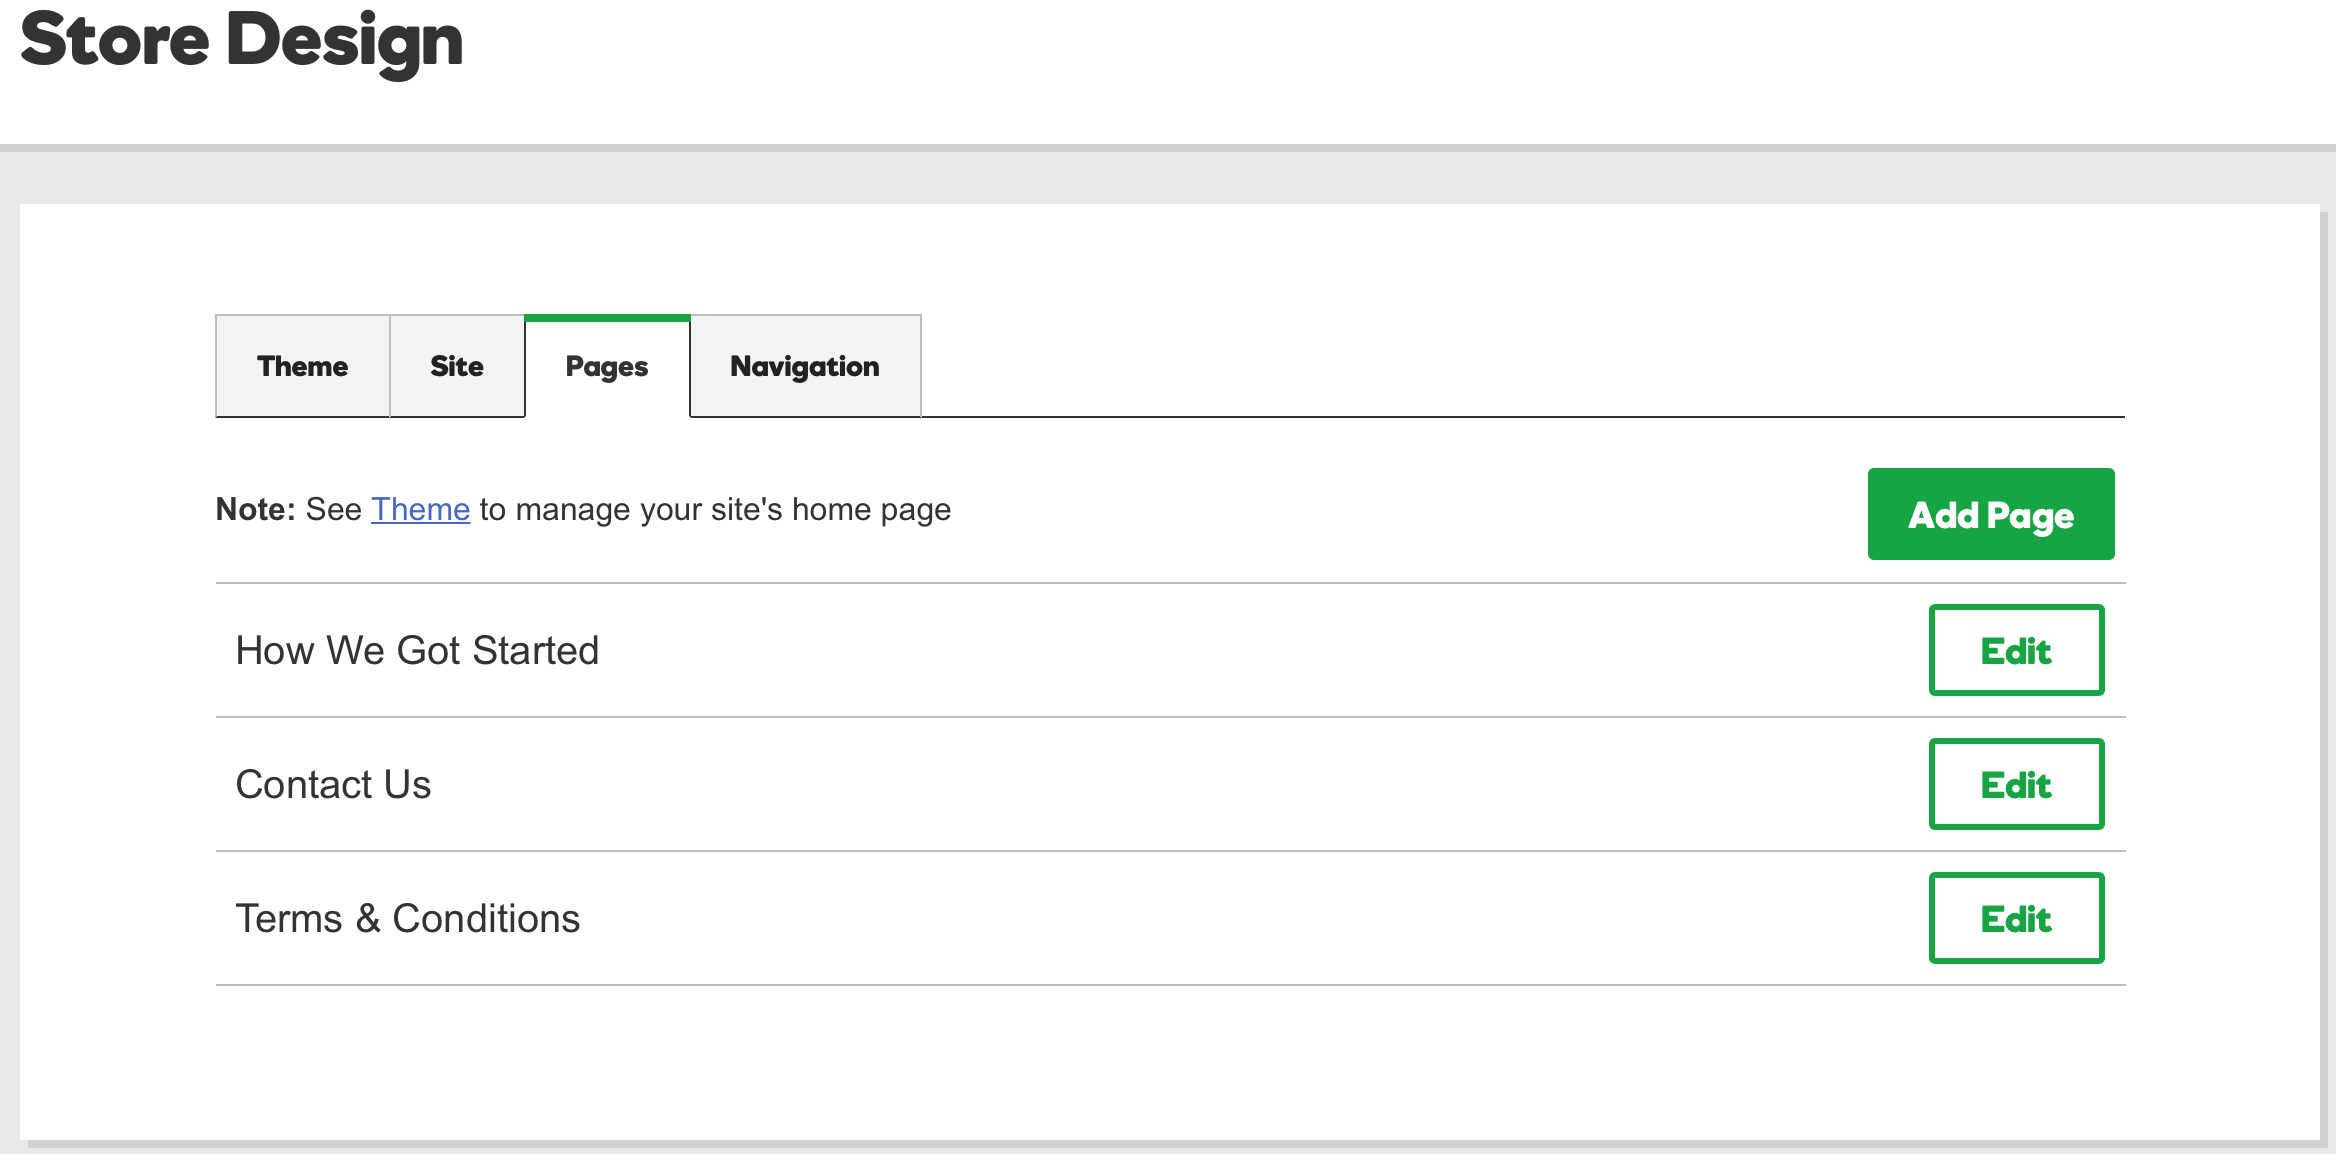The image size is (2336, 1154).
Task: Click the Add Page button
Action: (x=1991, y=514)
